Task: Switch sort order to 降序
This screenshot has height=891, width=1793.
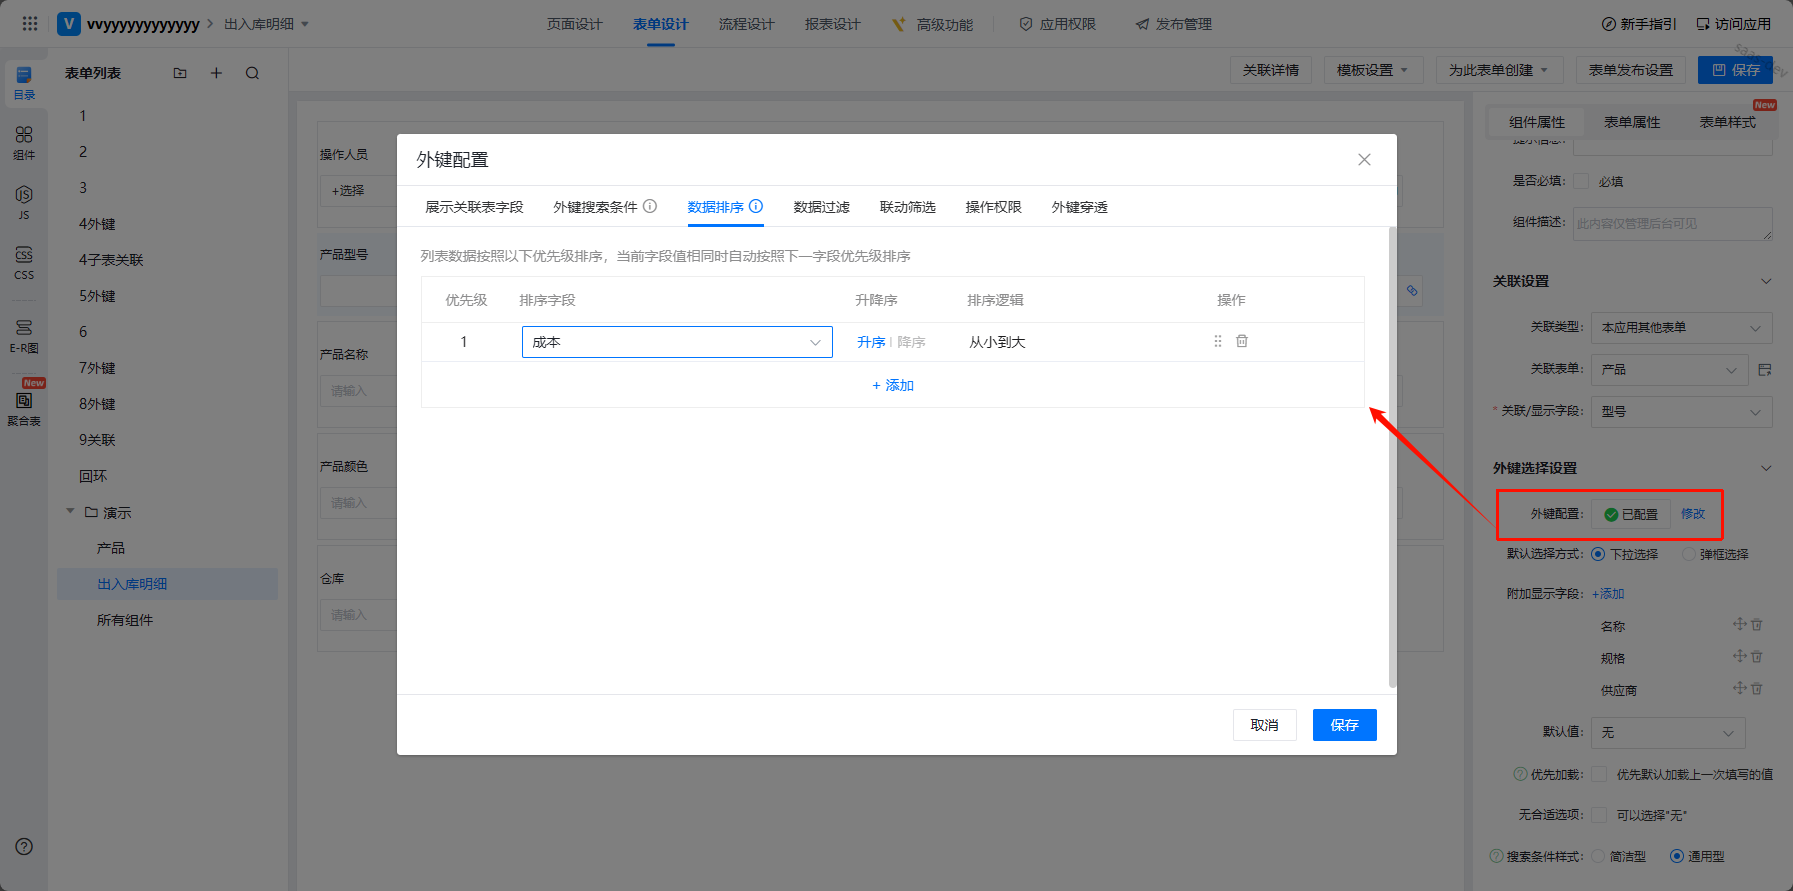Action: (x=911, y=342)
